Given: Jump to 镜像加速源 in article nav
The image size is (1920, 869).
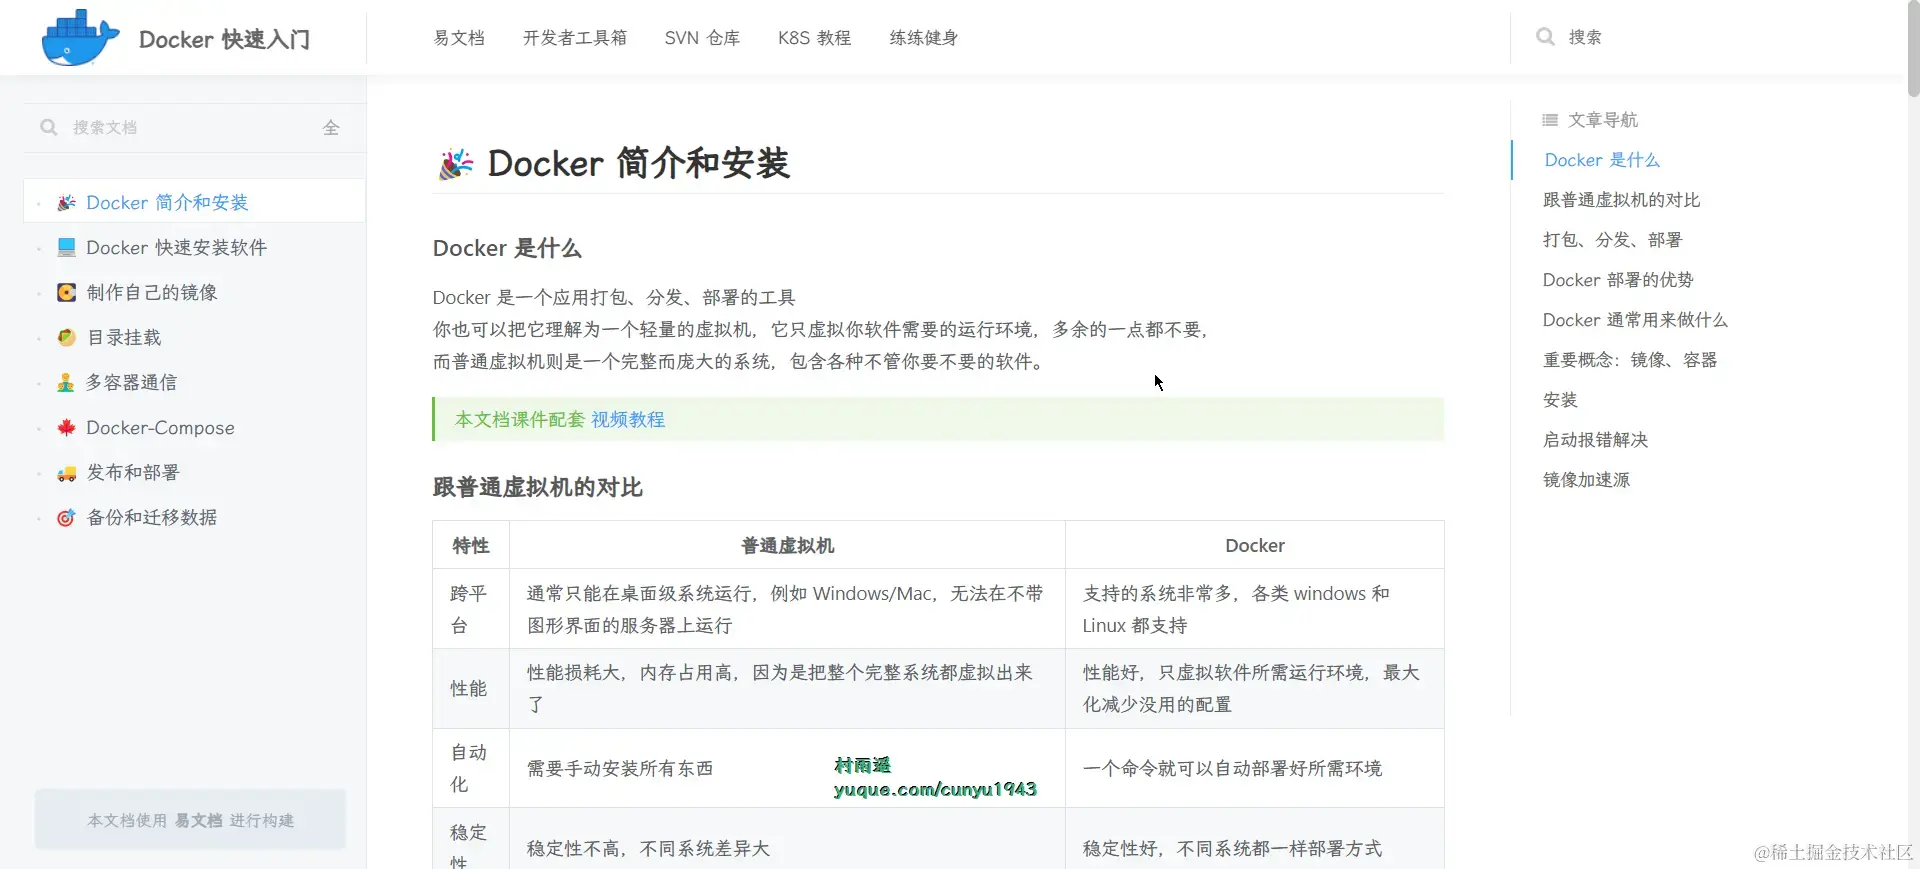Looking at the screenshot, I should tap(1586, 480).
